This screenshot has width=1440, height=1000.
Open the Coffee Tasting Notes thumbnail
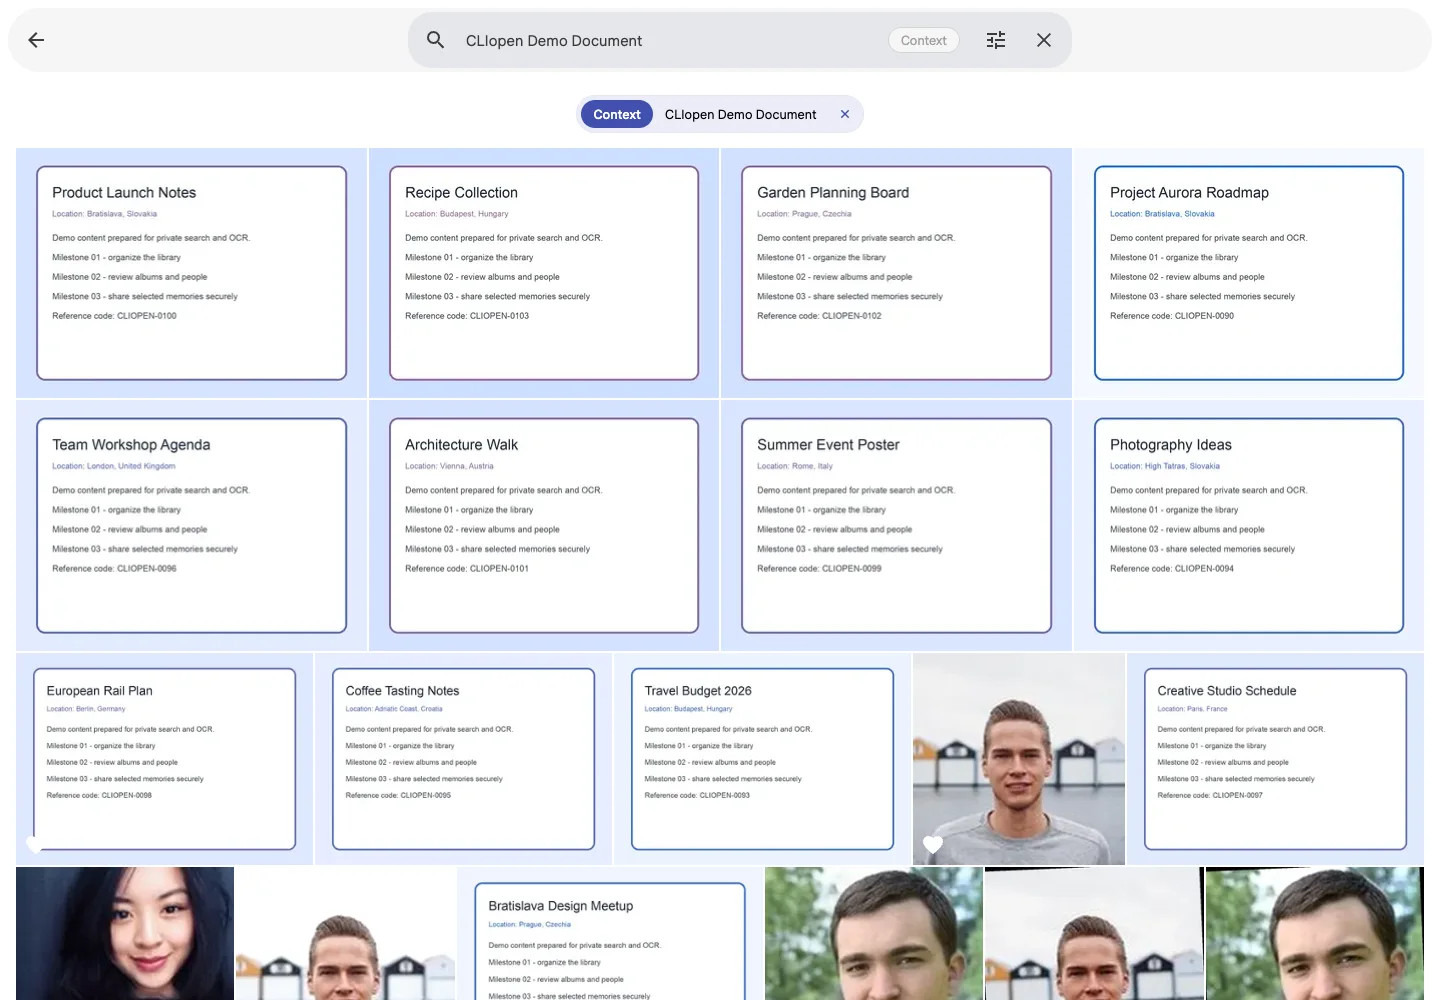point(463,759)
